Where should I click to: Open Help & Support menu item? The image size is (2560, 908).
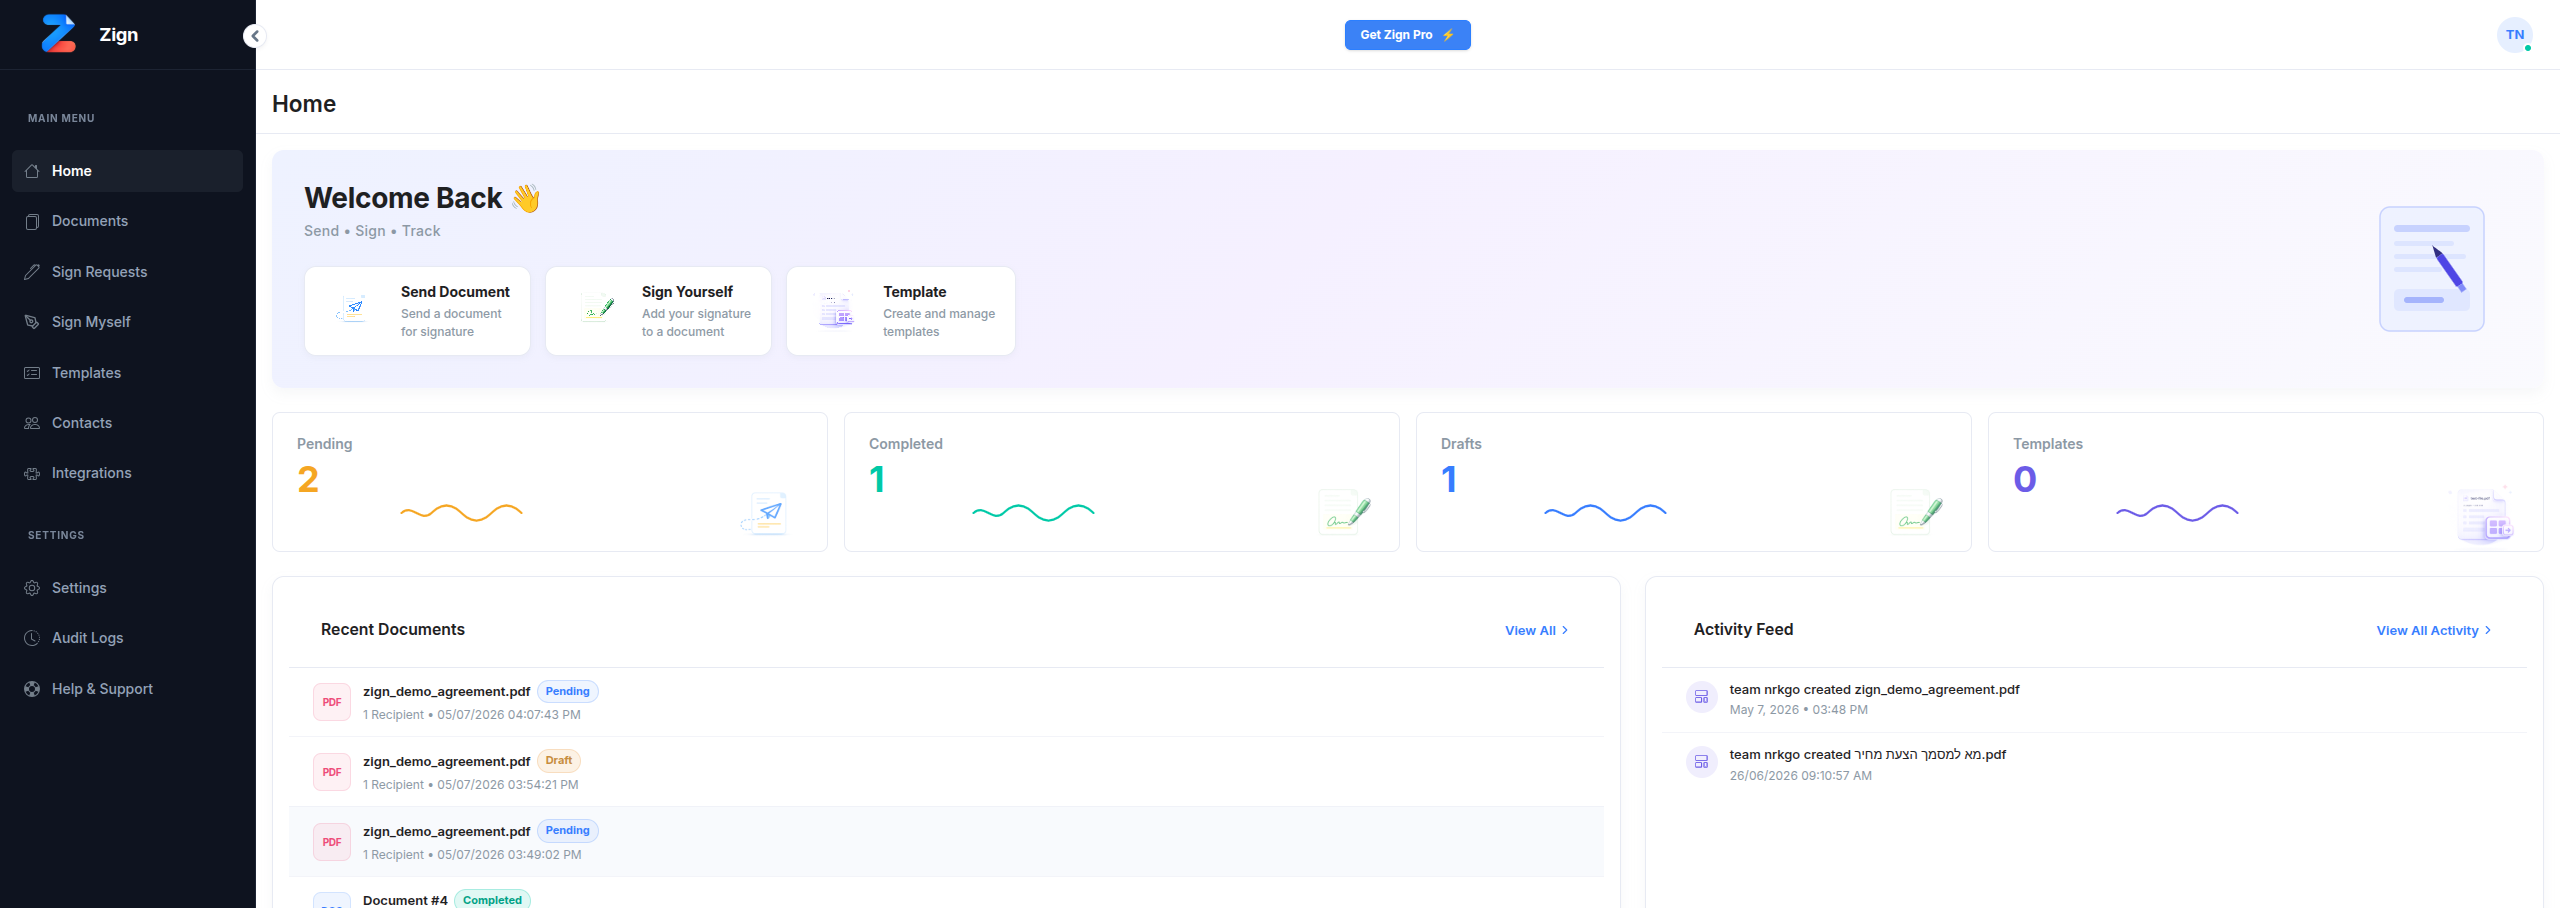(127, 689)
